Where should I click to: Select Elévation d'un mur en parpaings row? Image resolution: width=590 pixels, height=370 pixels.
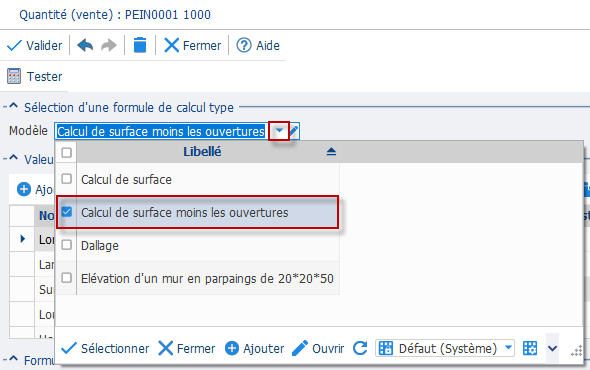click(x=207, y=279)
